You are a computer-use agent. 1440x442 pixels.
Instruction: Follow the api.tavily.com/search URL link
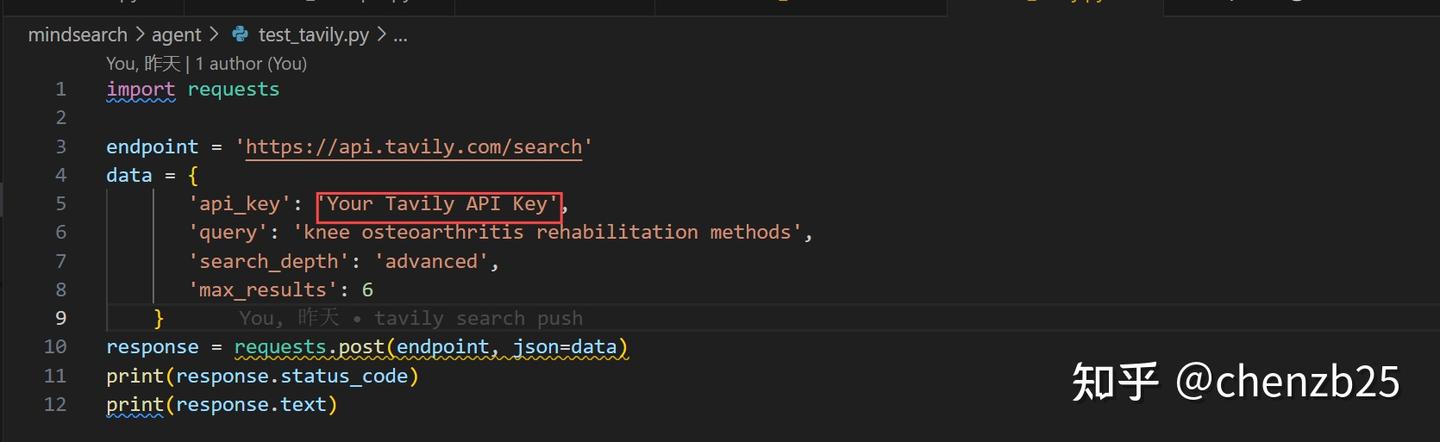[414, 147]
